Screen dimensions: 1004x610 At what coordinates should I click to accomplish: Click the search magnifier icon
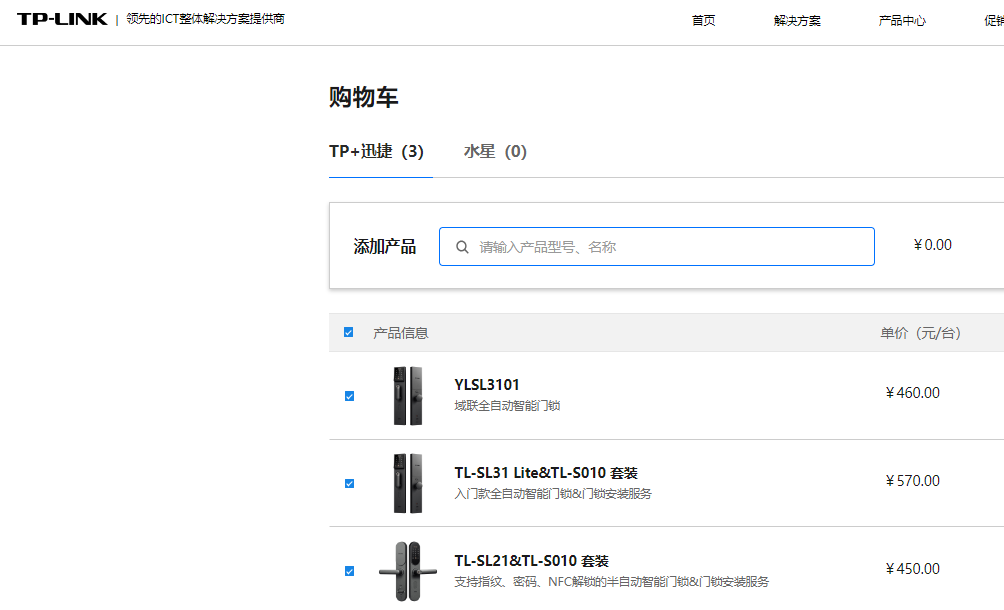pos(462,247)
